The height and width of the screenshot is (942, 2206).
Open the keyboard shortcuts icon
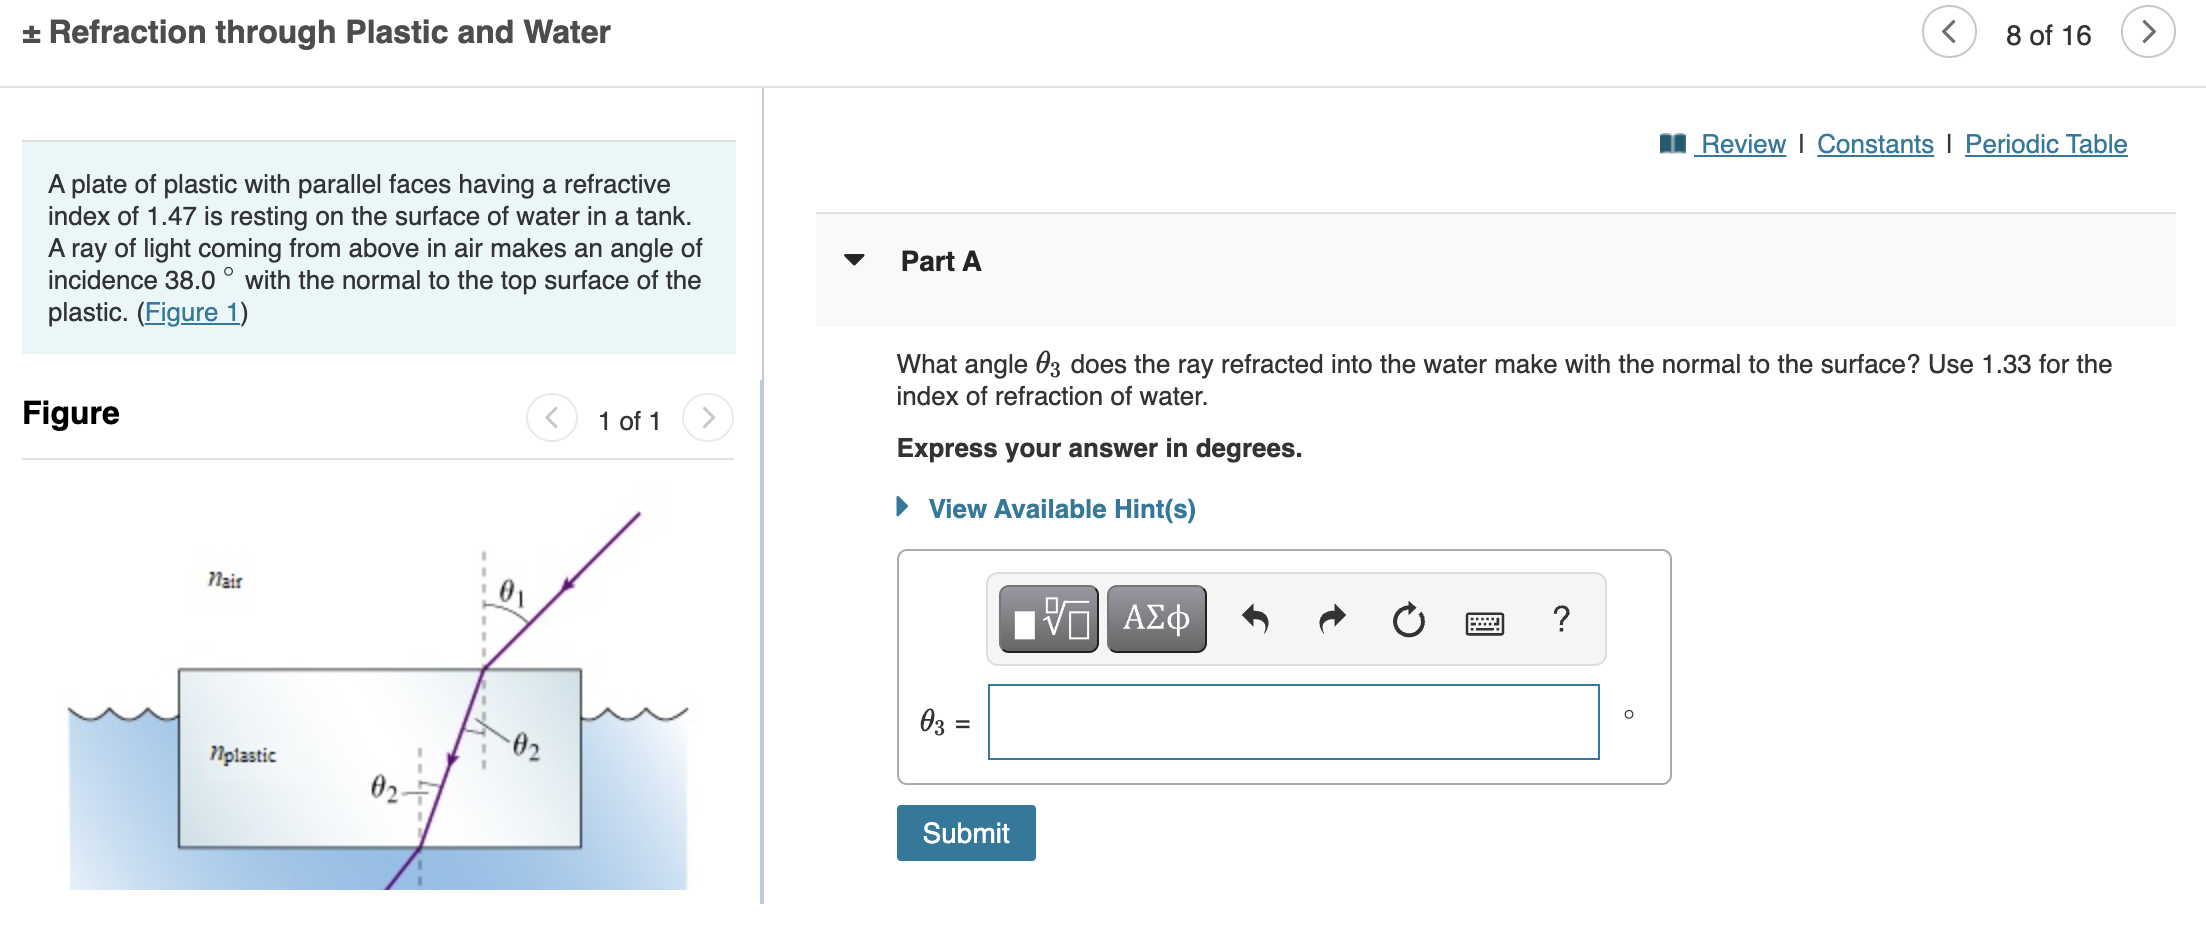click(x=1483, y=622)
